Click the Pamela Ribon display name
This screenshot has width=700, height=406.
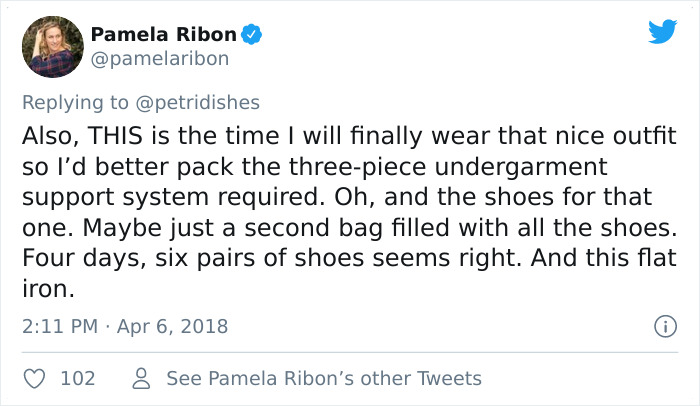[x=164, y=35]
